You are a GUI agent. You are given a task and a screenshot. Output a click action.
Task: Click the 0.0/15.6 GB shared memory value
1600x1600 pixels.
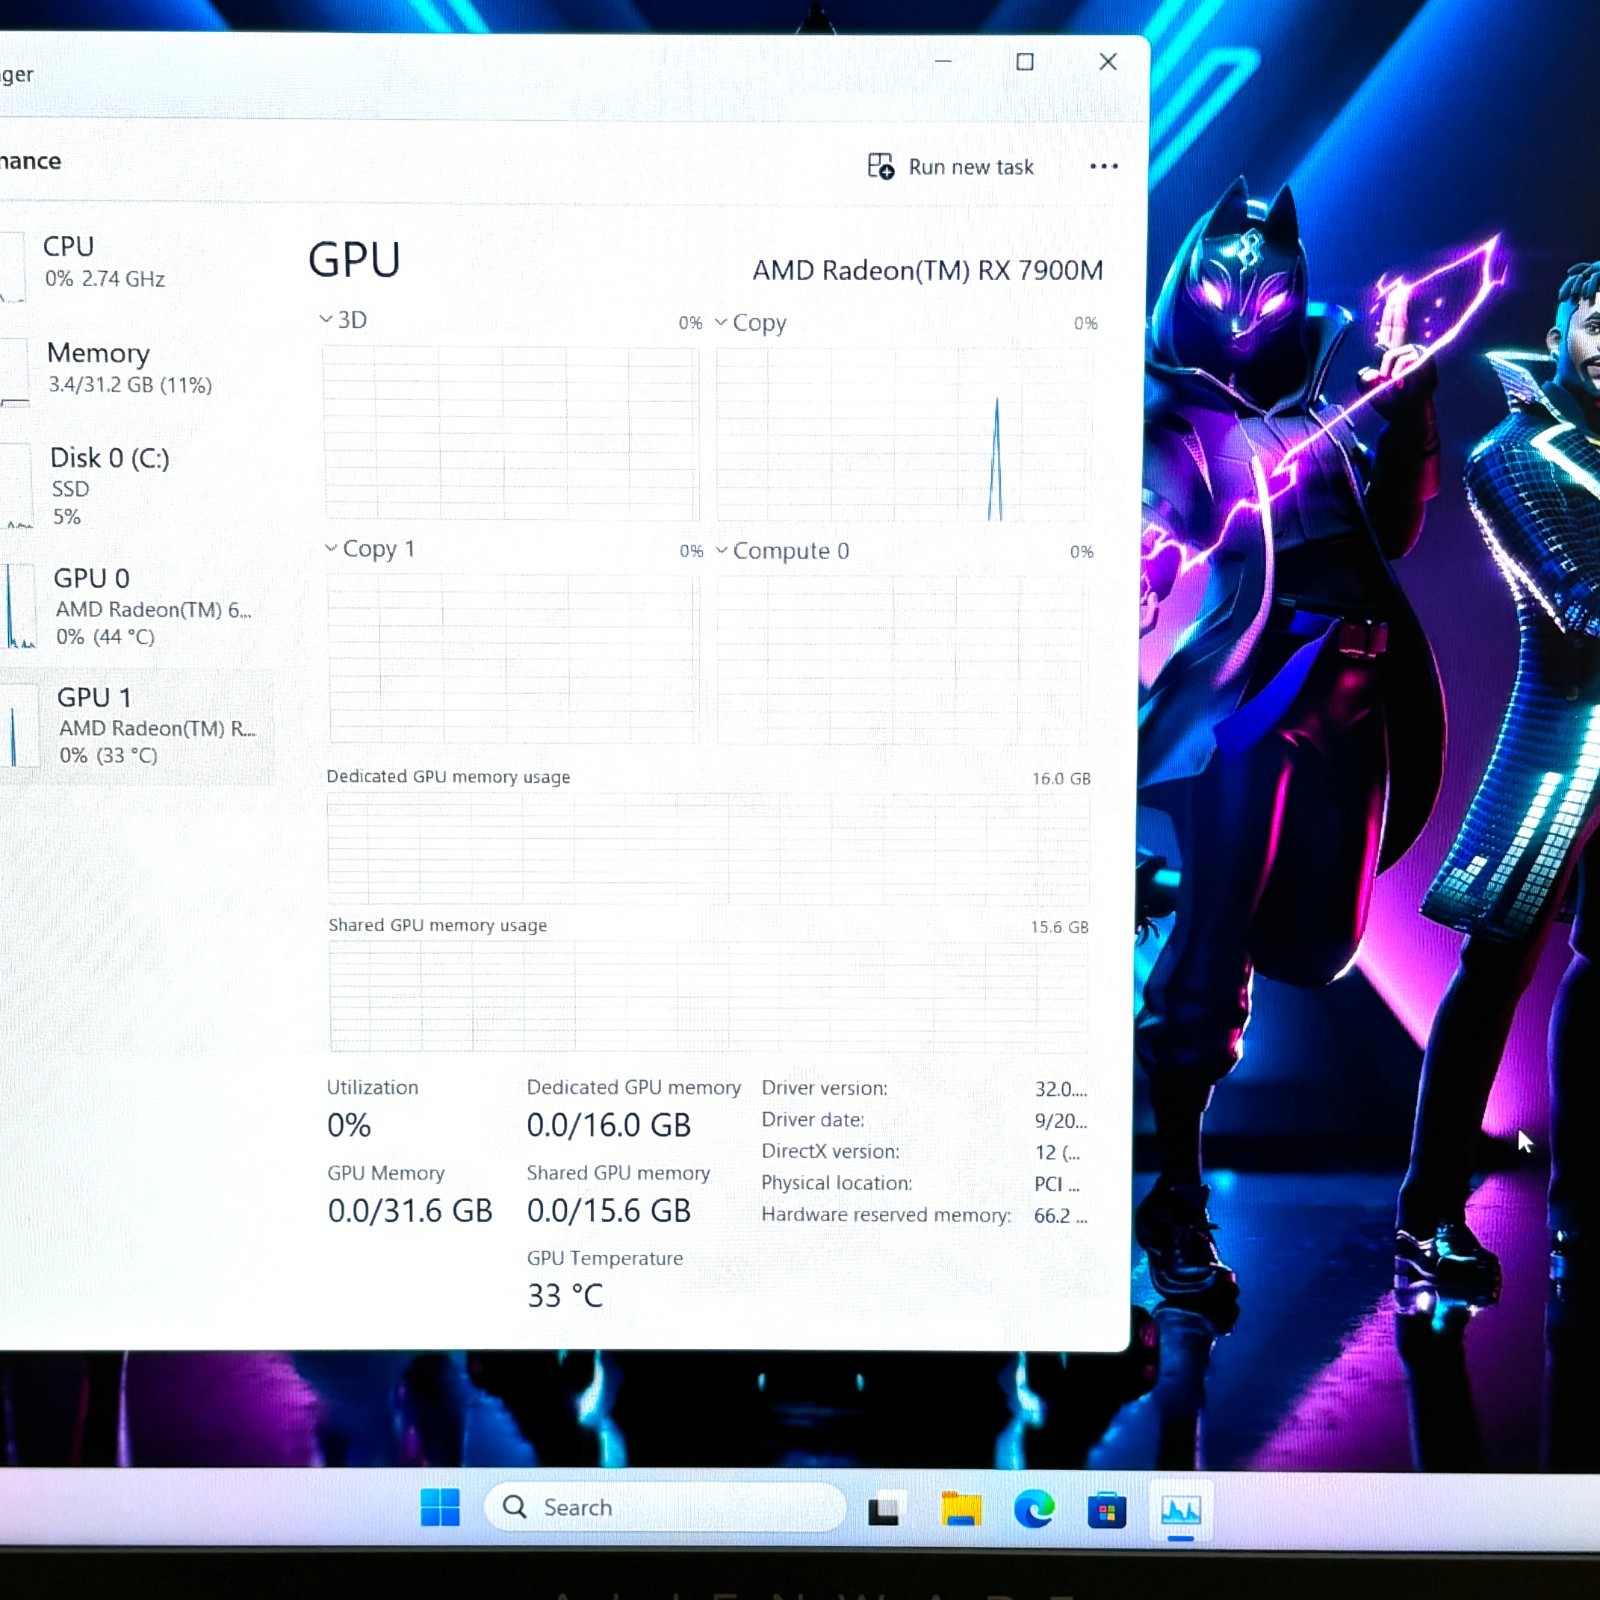pos(609,1211)
